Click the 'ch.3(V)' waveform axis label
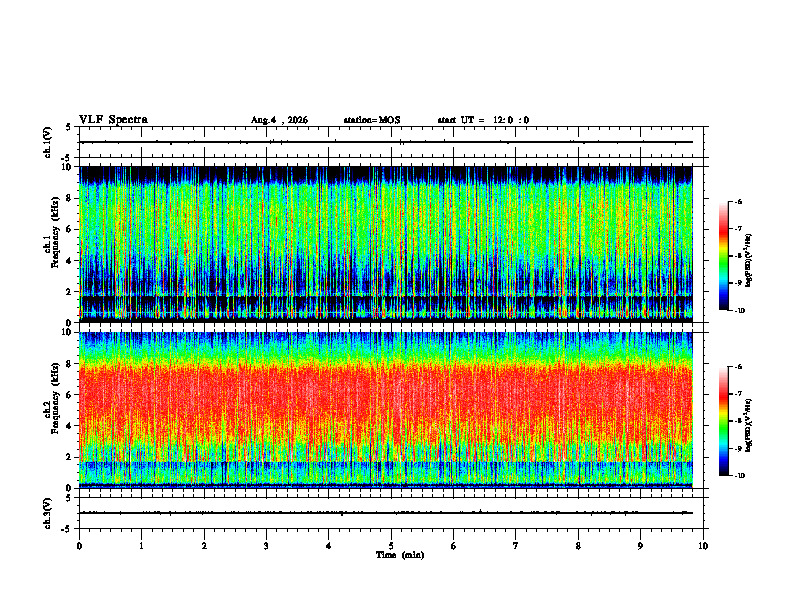This screenshot has height=612, width=792. (x=48, y=513)
